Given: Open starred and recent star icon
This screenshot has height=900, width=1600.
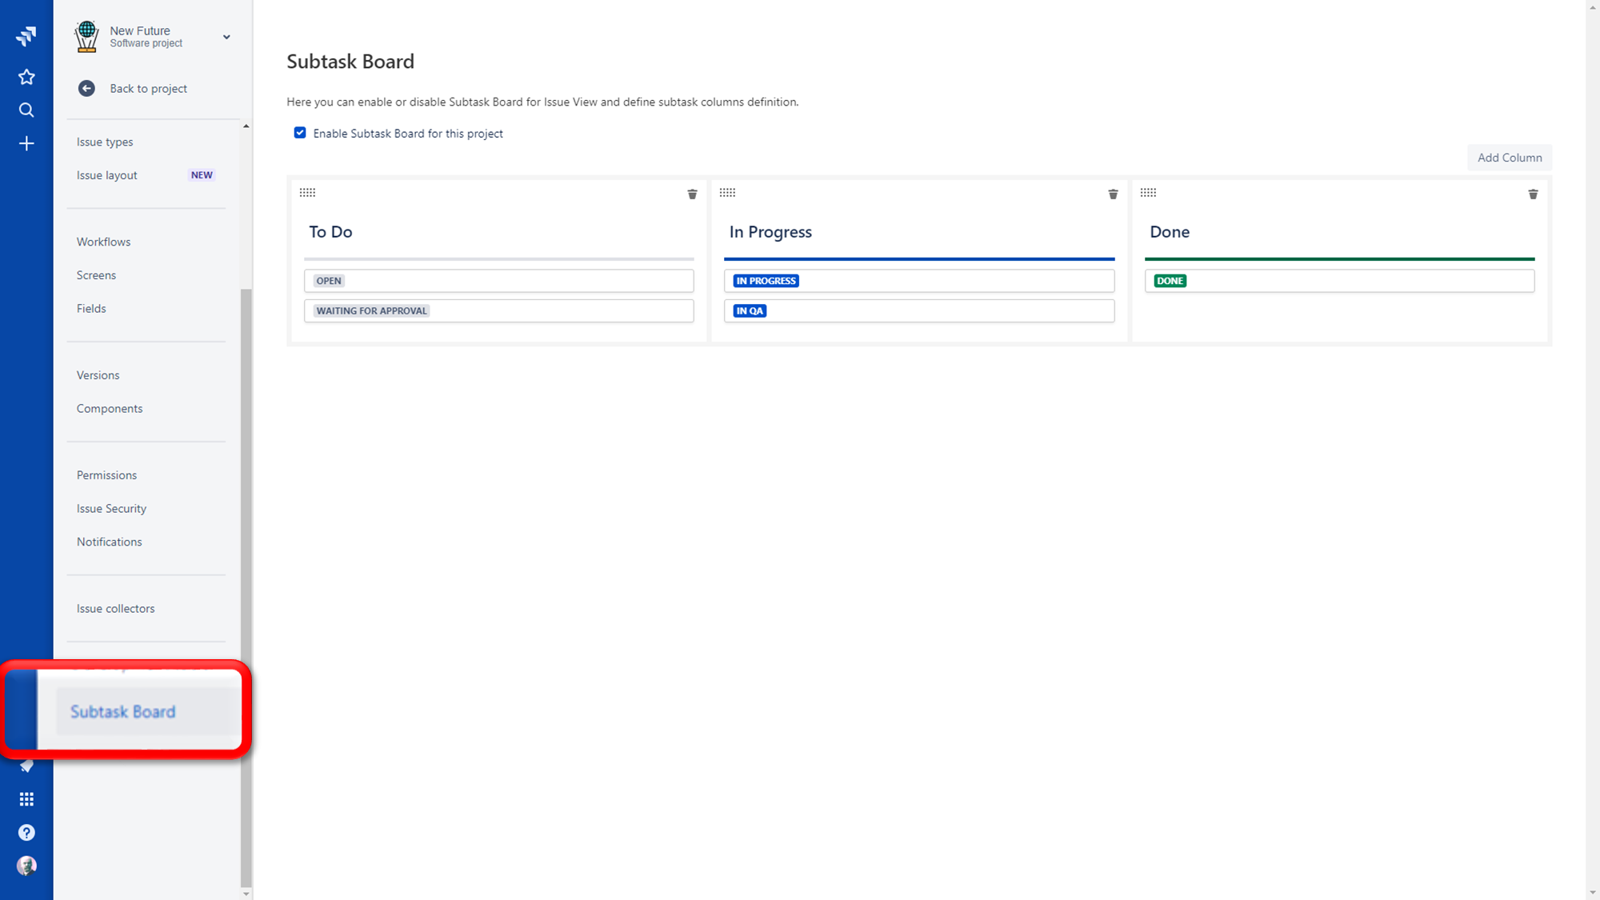Looking at the screenshot, I should [26, 77].
